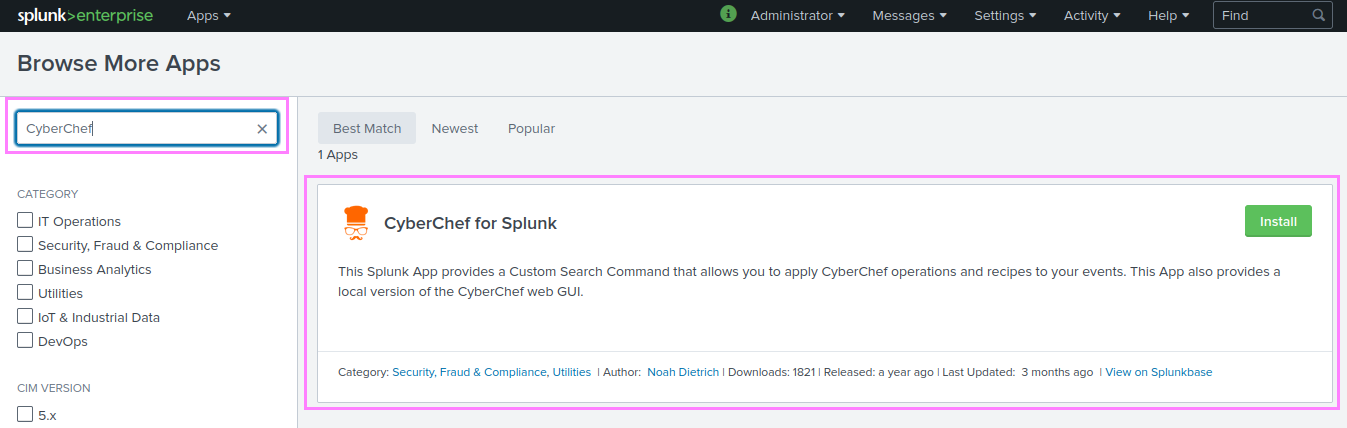Check IoT & Industrial Data category
This screenshot has height=428, width=1347.
click(x=25, y=316)
